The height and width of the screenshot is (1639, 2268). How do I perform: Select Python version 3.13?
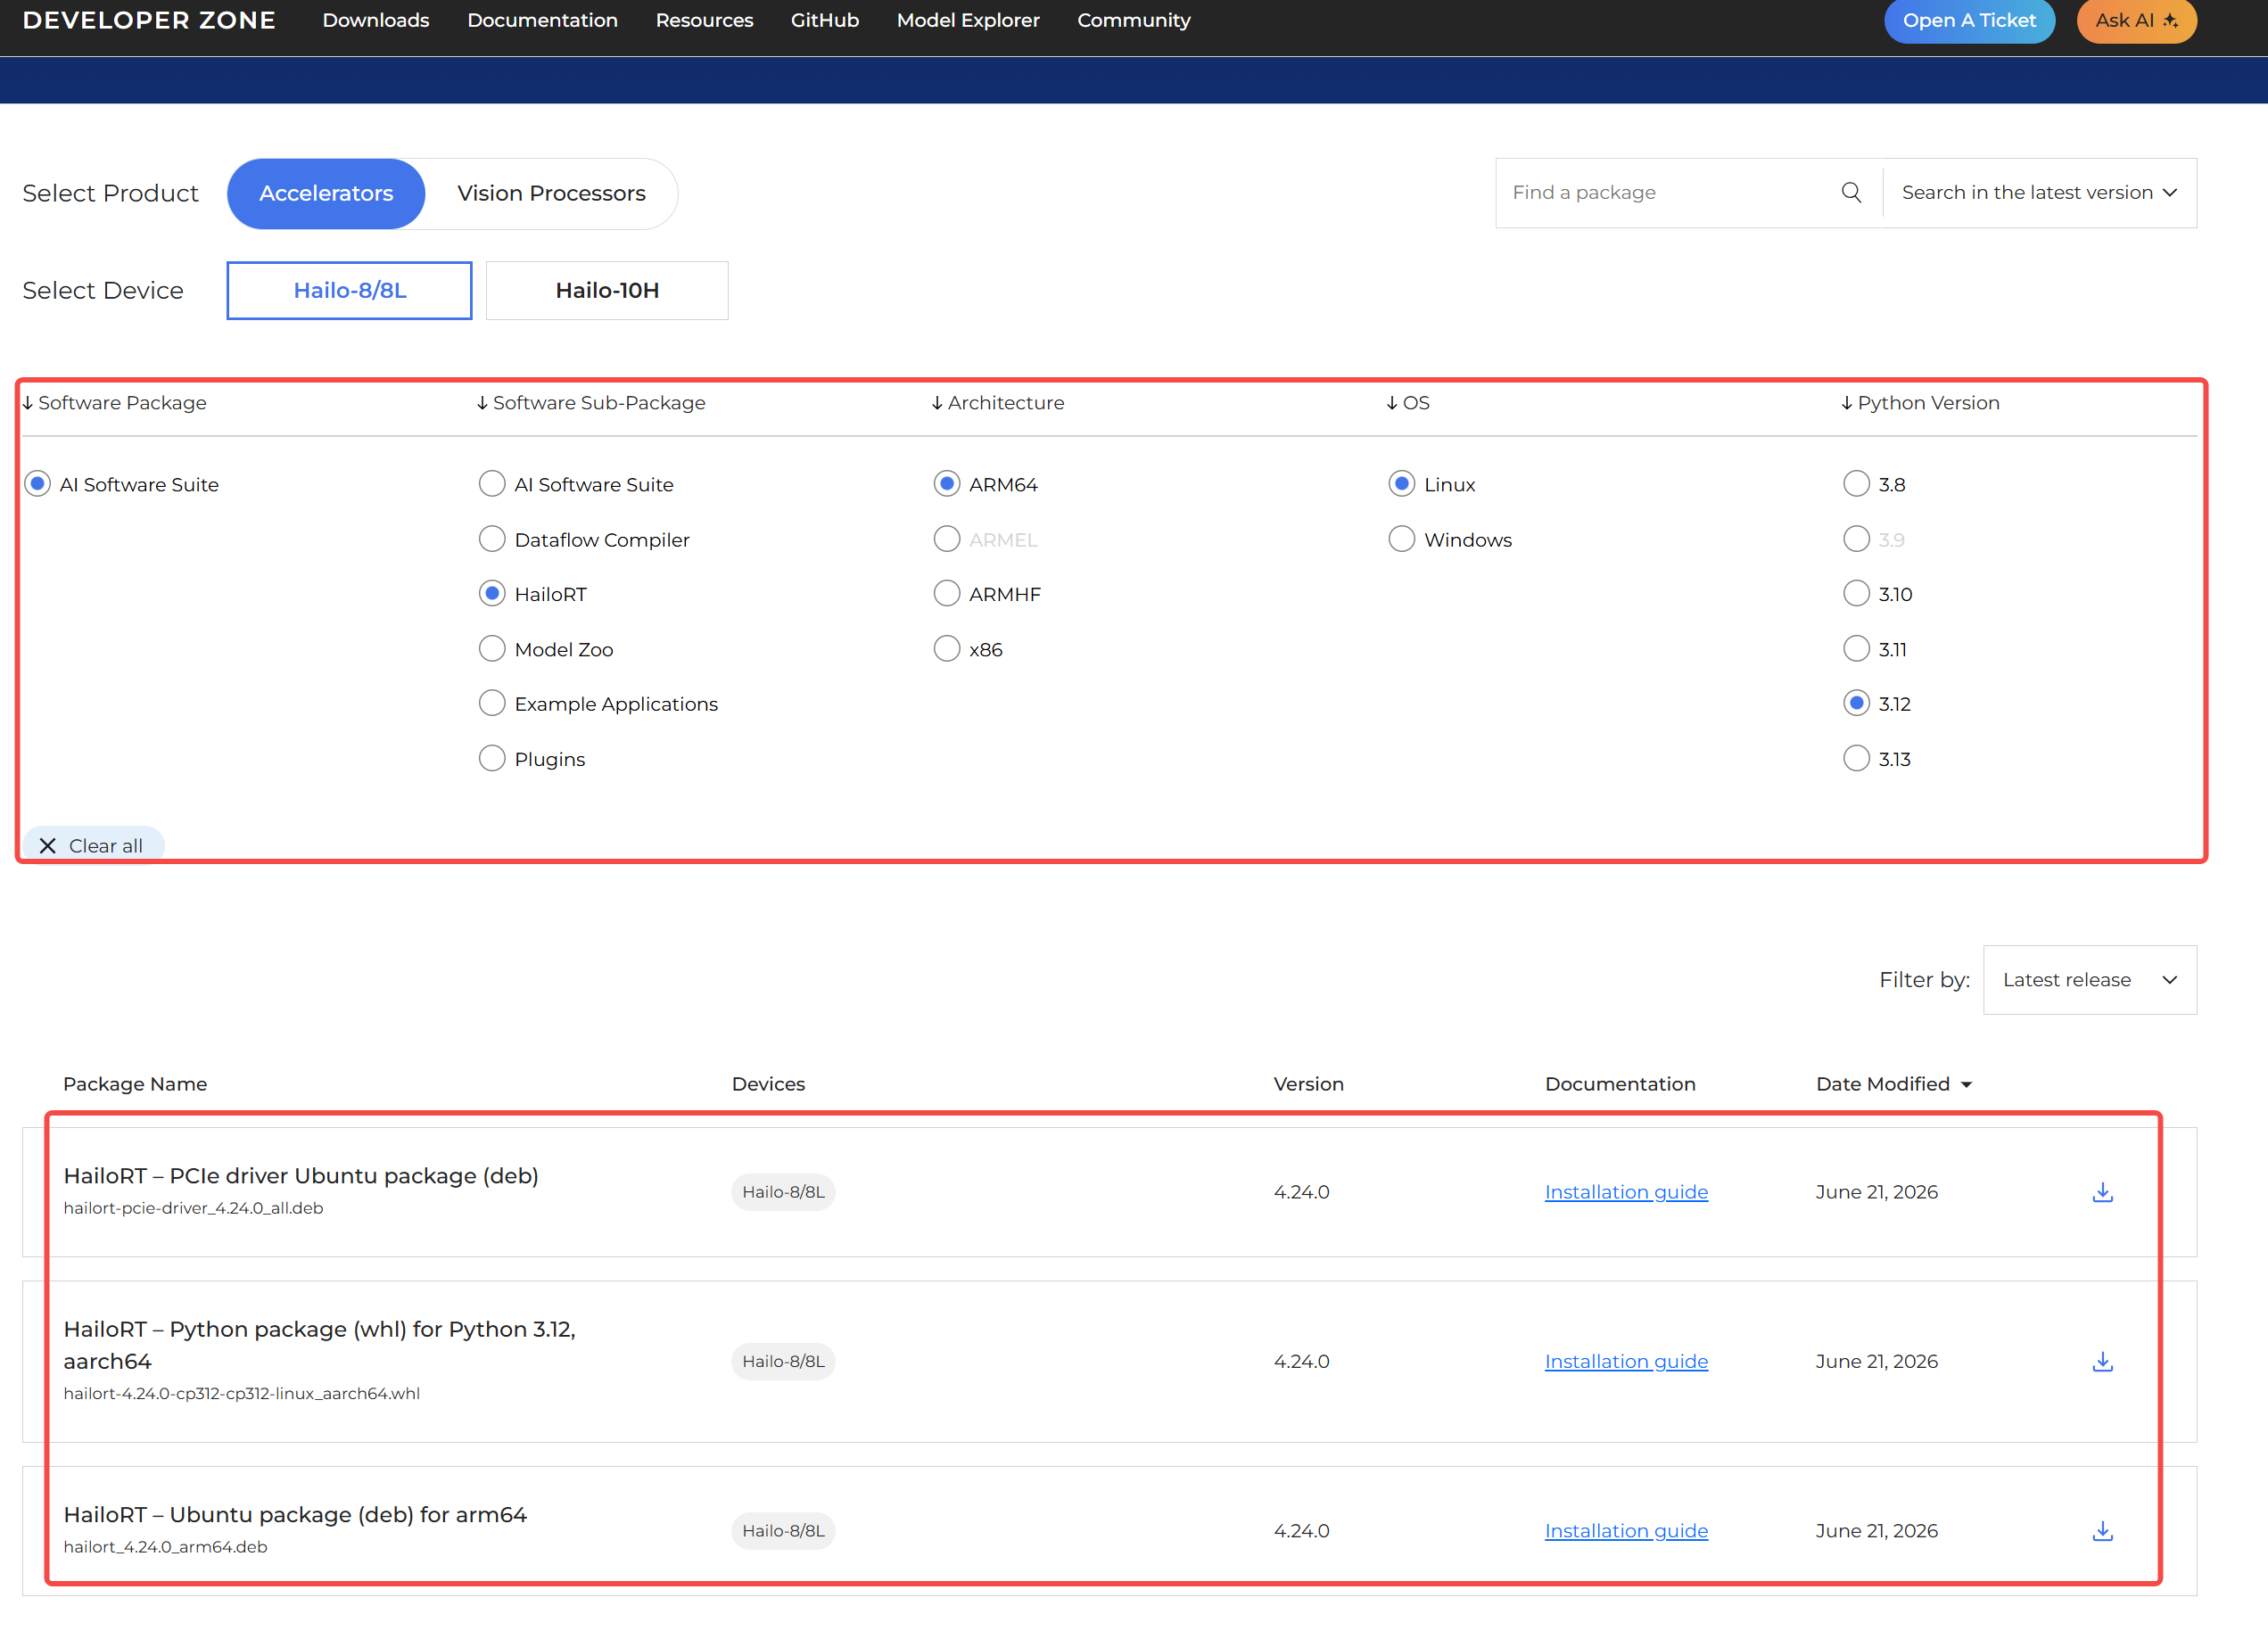click(x=1877, y=759)
